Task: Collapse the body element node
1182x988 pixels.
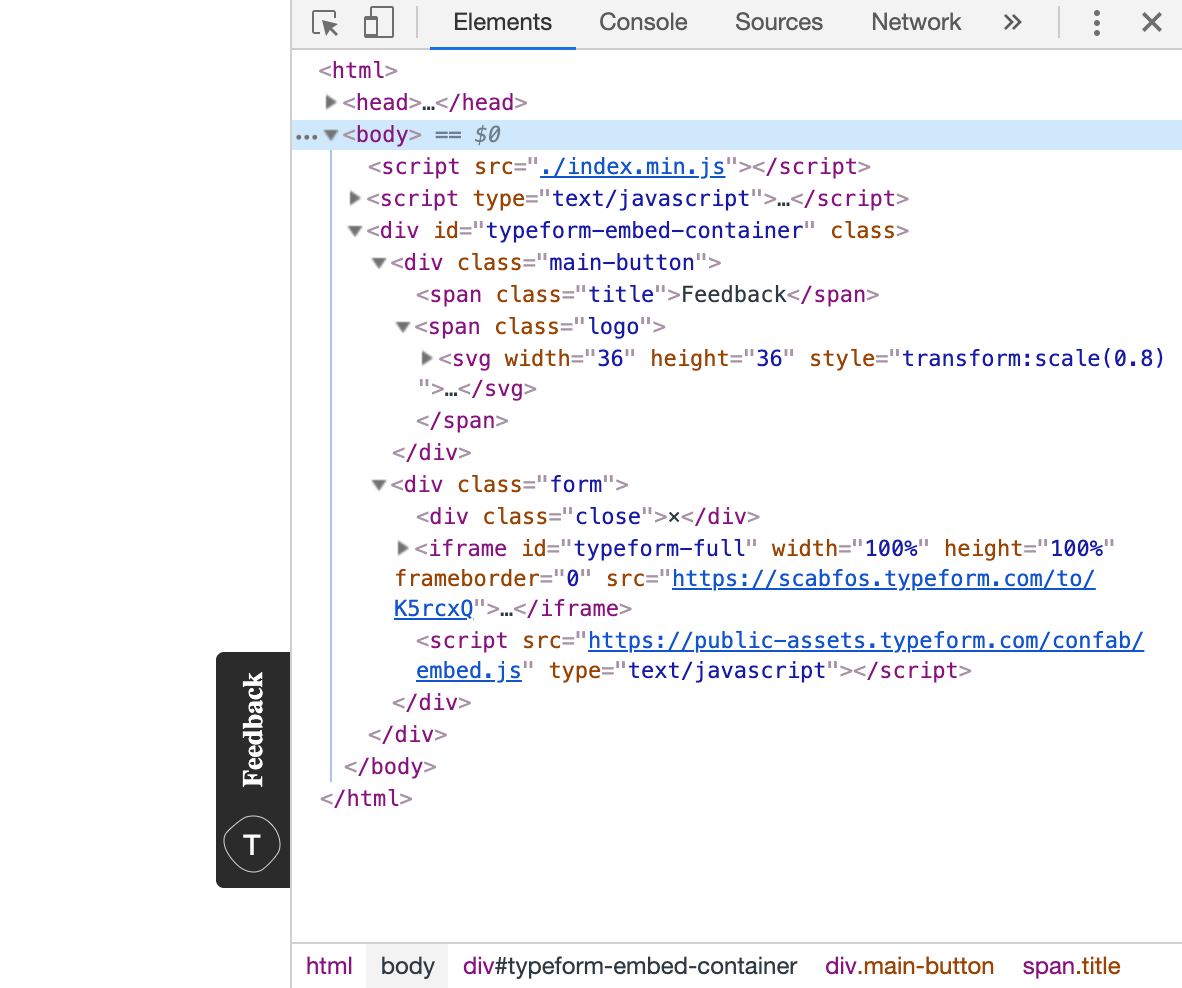Action: coord(330,135)
